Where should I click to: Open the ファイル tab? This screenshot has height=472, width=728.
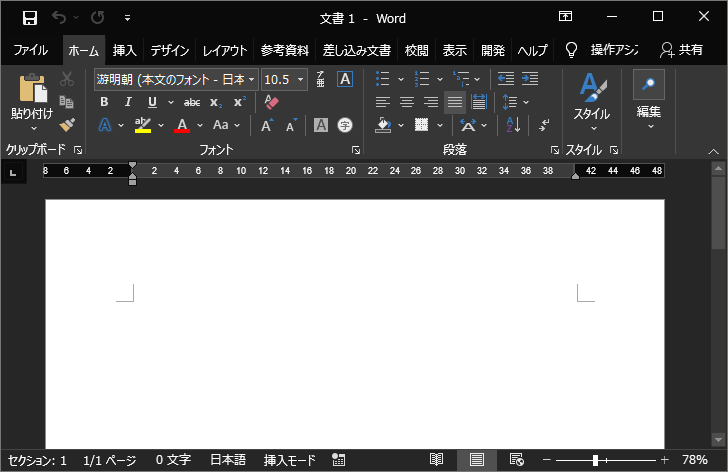(x=31, y=50)
